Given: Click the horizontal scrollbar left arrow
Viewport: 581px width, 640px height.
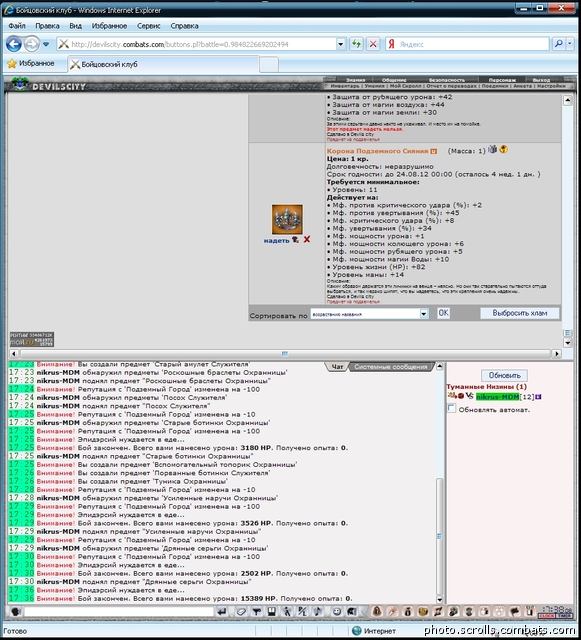Looking at the screenshot, I should click(14, 353).
